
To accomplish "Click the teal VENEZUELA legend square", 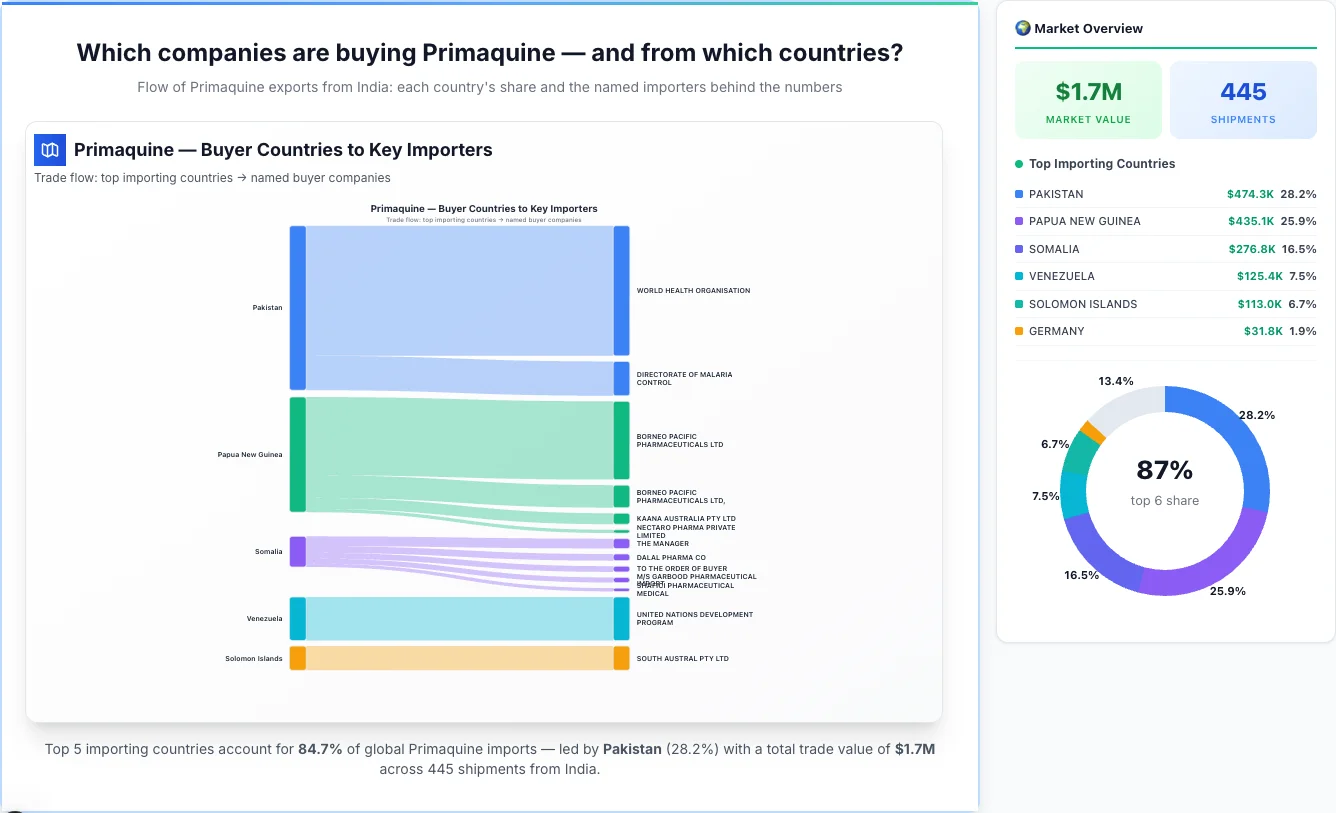I will click(x=1019, y=276).
